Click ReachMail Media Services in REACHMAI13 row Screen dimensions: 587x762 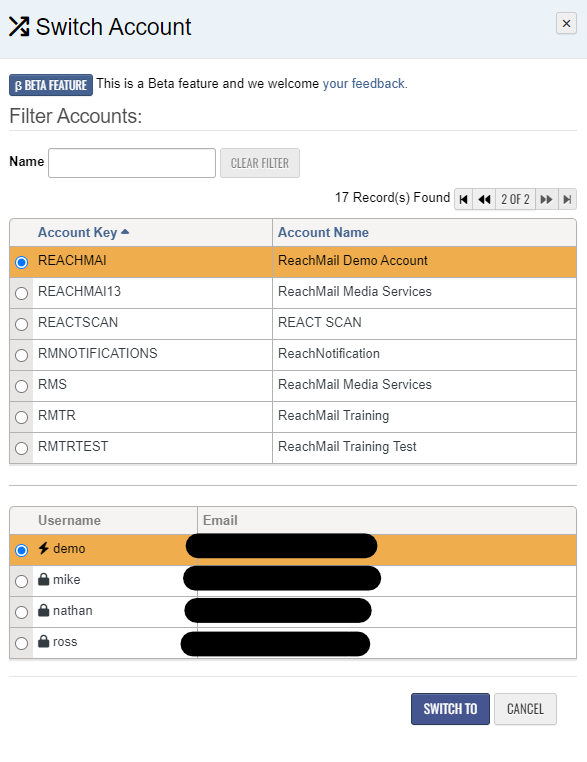pyautogui.click(x=355, y=292)
